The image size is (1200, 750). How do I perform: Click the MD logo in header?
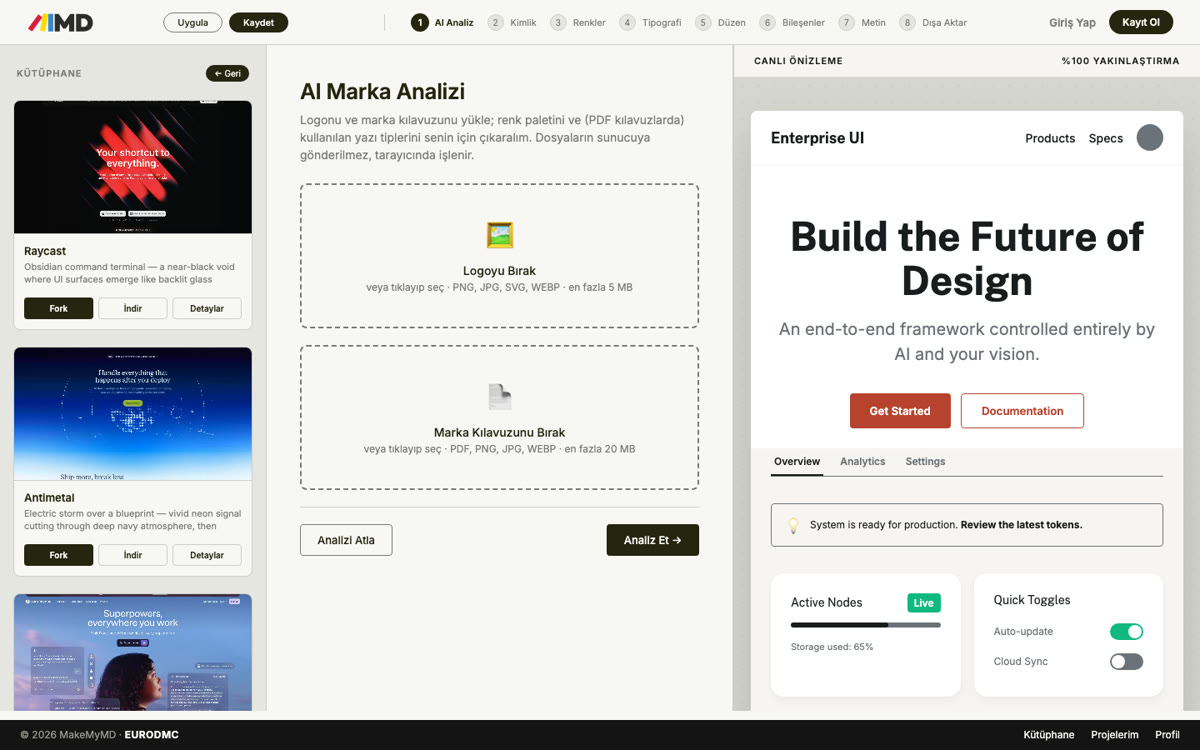[x=60, y=22]
